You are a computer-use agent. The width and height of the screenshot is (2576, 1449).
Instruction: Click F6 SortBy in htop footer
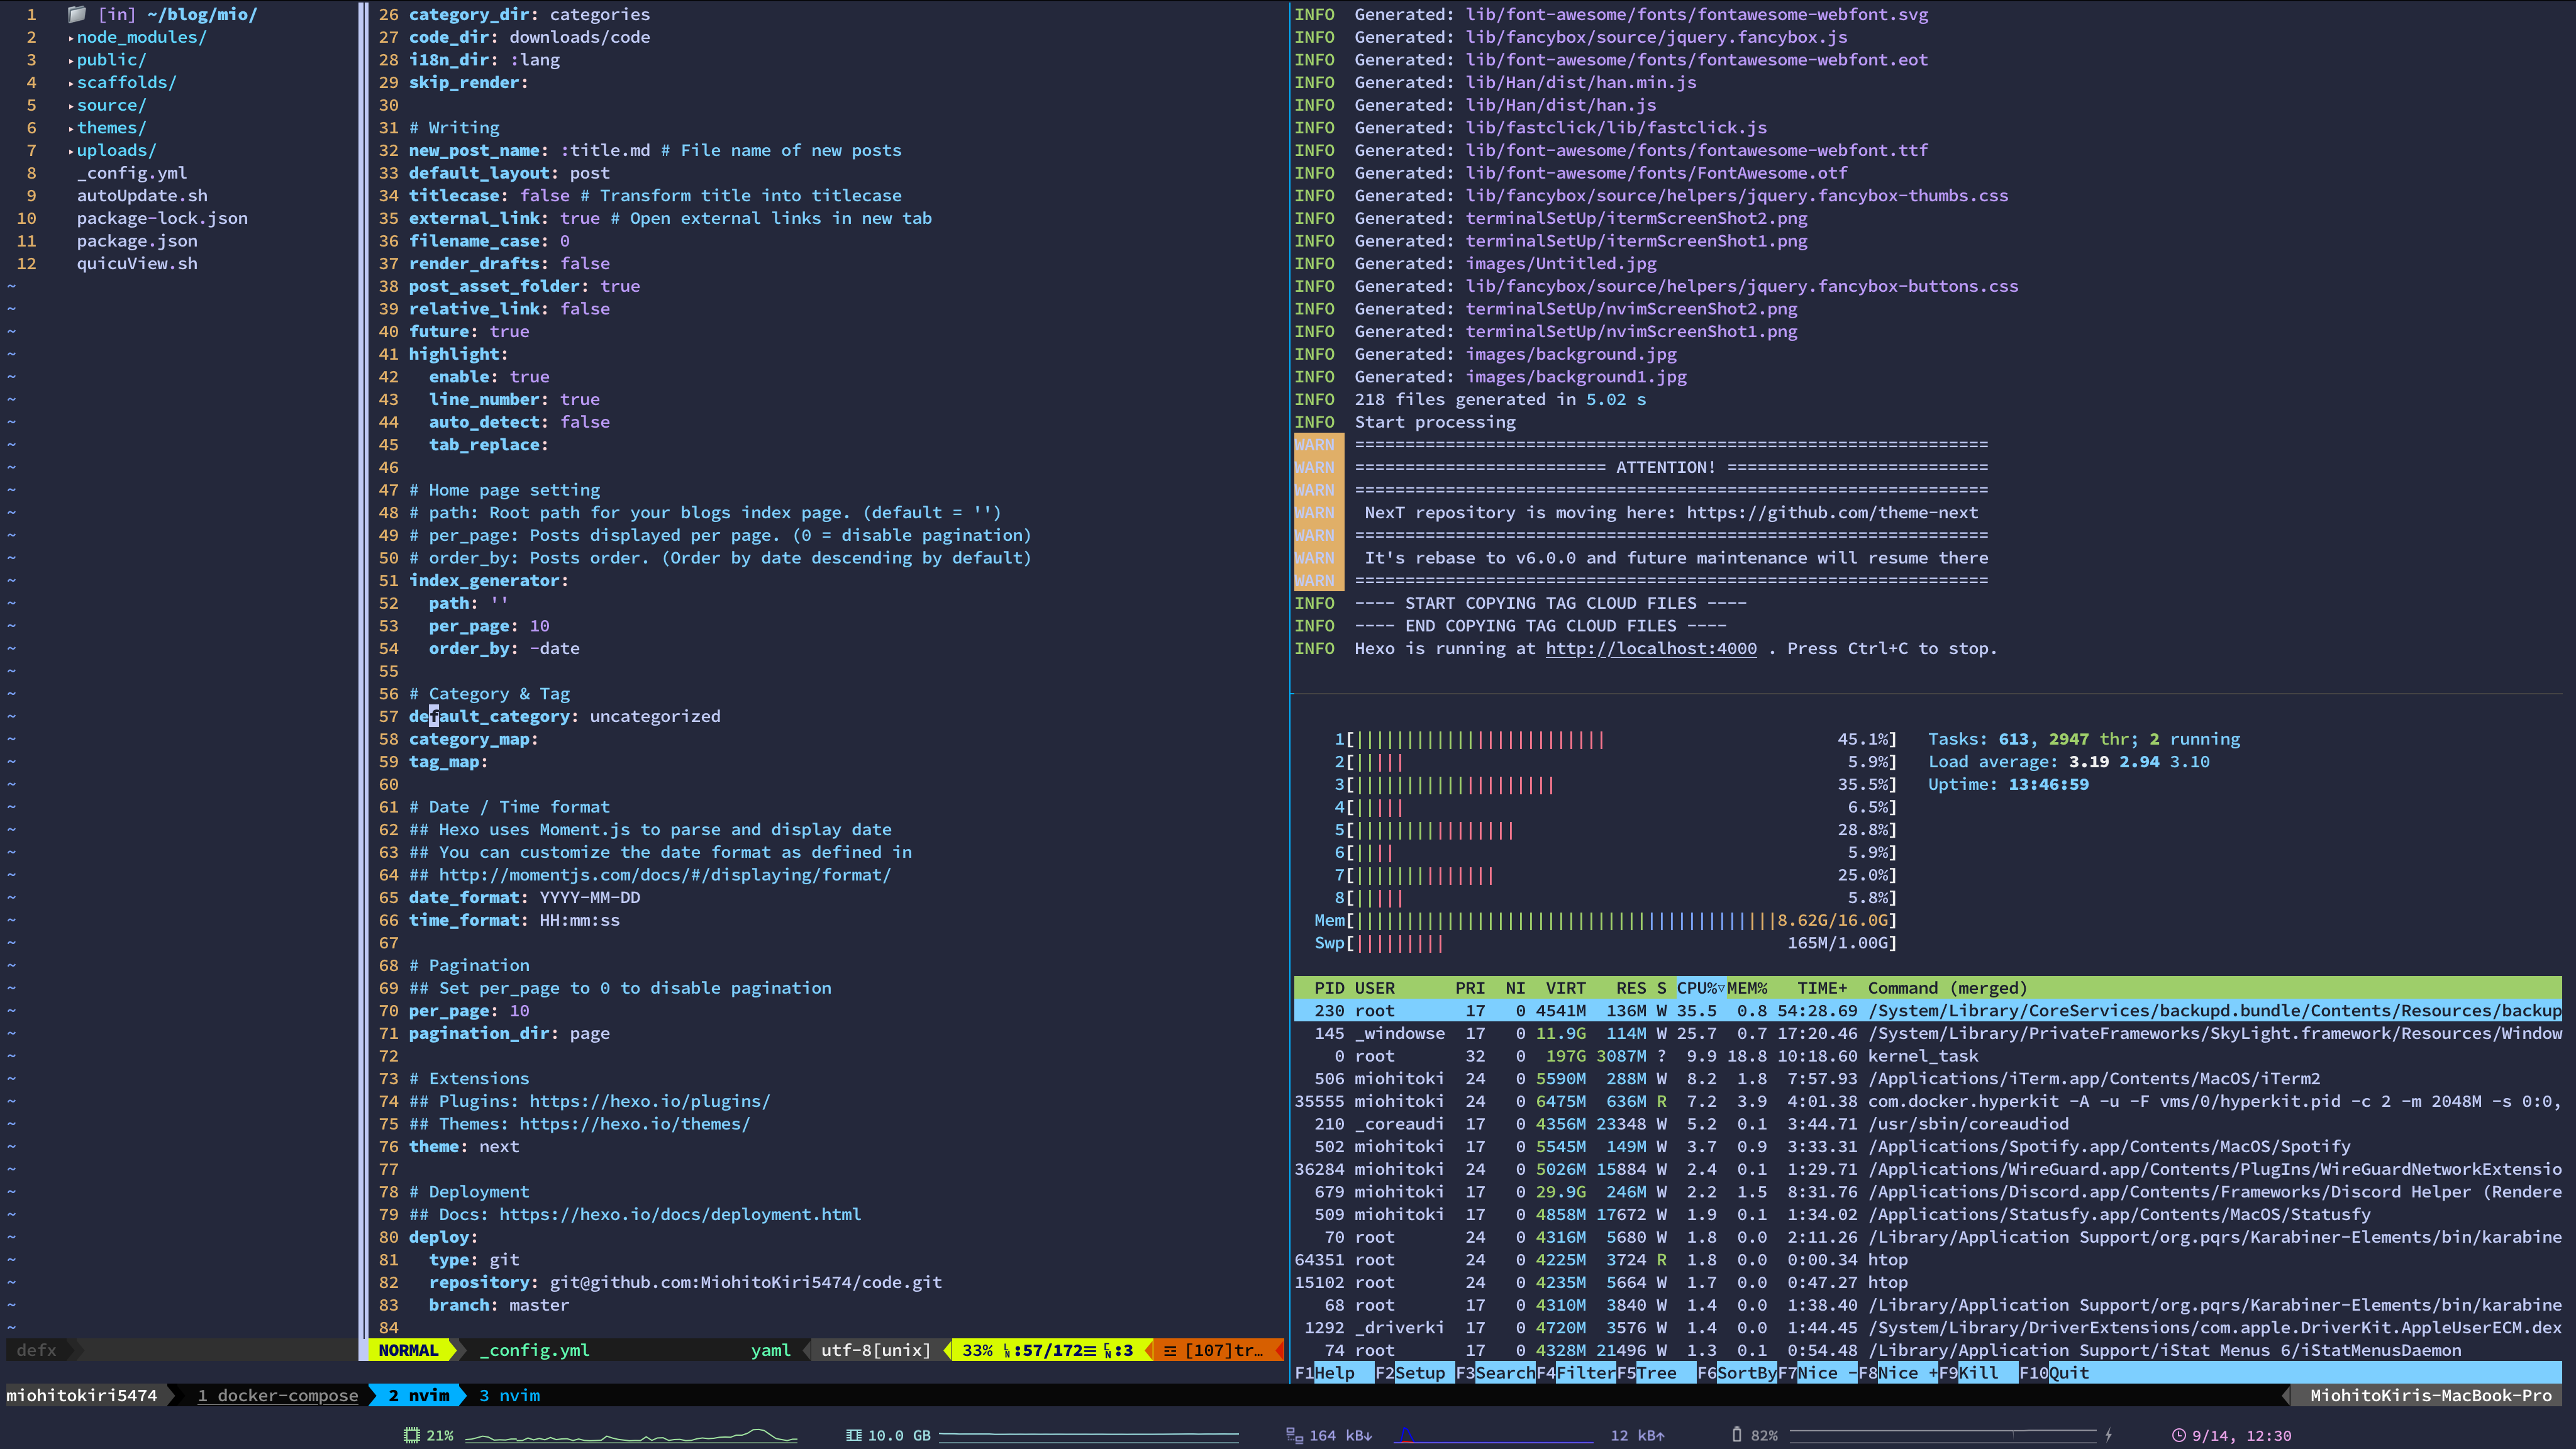1746,1372
